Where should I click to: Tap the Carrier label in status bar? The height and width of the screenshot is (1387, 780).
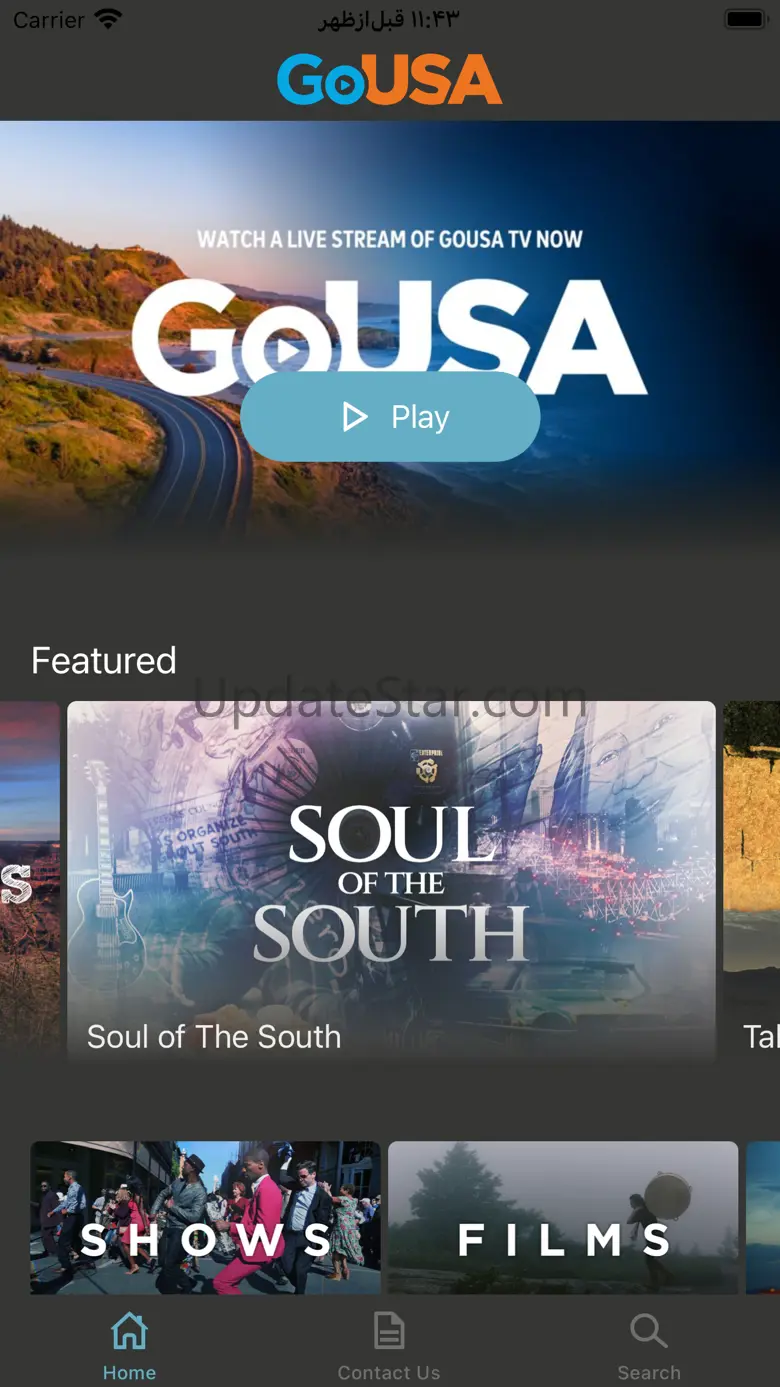[48, 20]
